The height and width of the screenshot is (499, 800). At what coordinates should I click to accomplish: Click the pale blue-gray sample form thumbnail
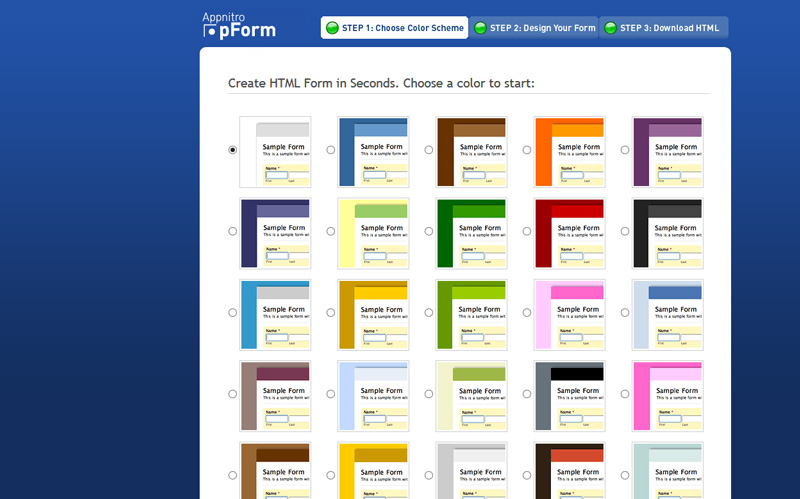point(667,315)
